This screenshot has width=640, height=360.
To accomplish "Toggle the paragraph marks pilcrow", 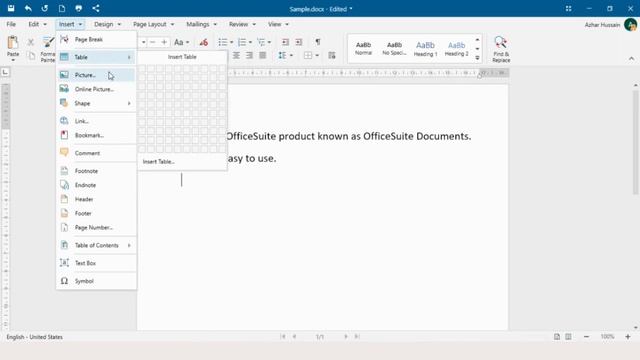I will pos(318,42).
